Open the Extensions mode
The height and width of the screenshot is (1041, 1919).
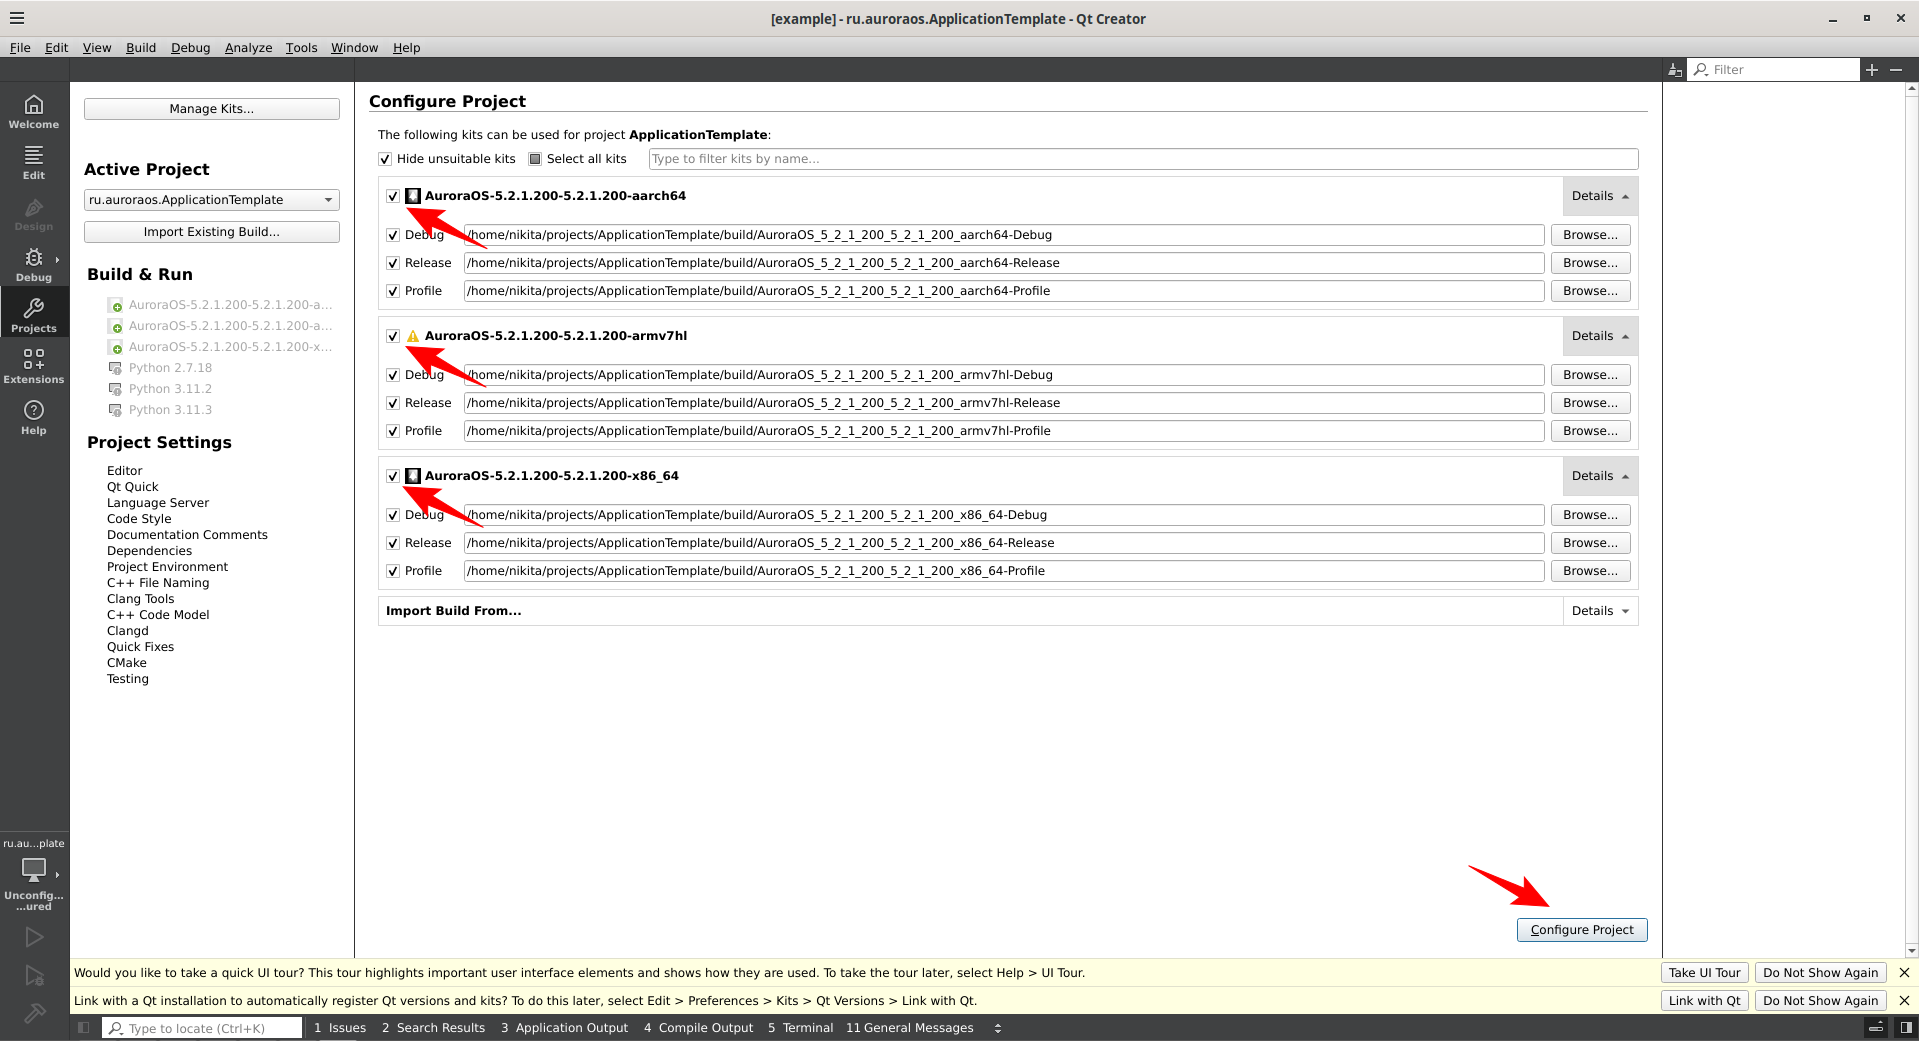34,365
